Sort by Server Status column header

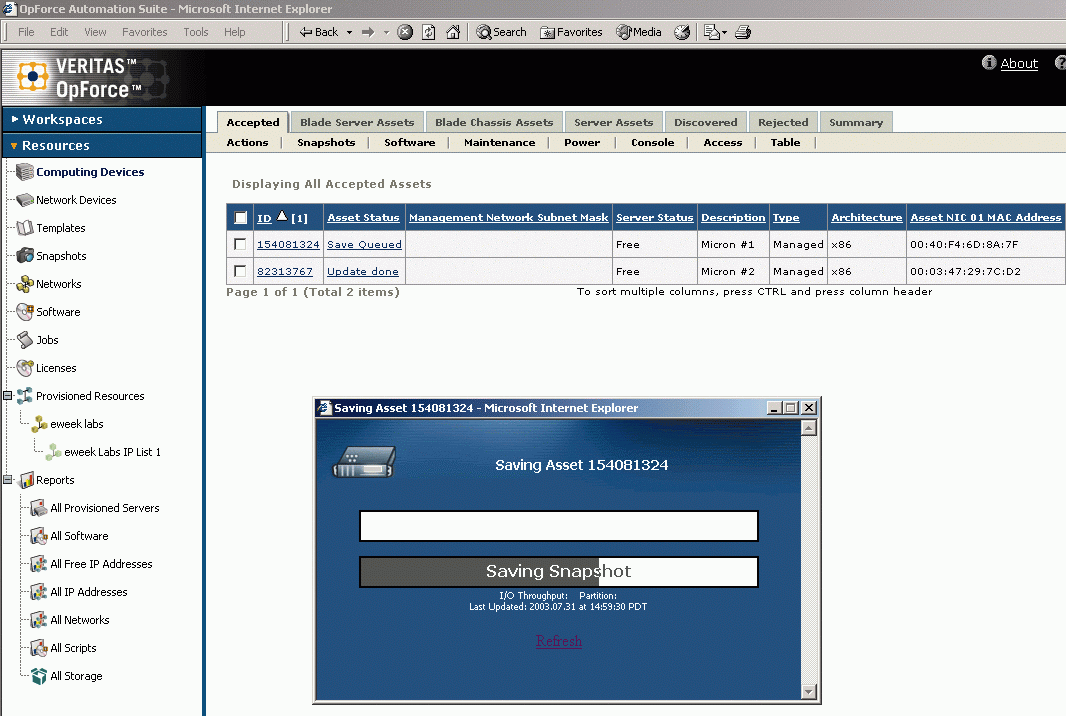[655, 218]
